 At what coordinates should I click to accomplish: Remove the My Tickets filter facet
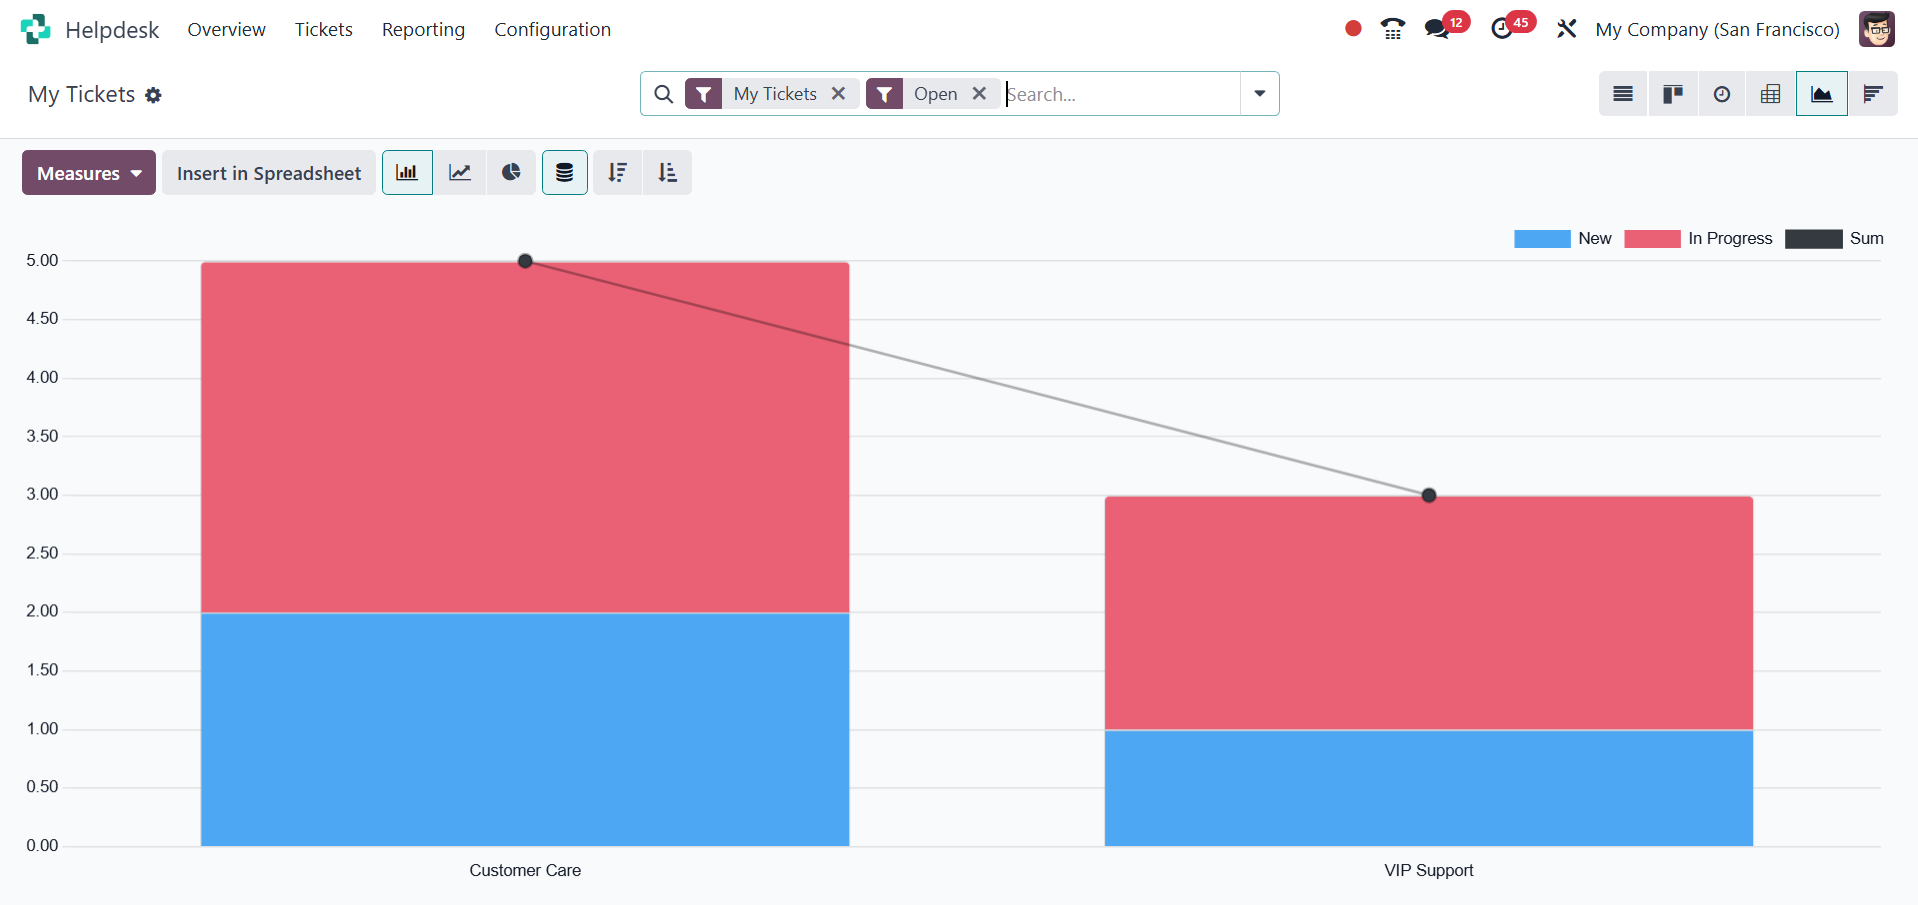click(x=839, y=93)
